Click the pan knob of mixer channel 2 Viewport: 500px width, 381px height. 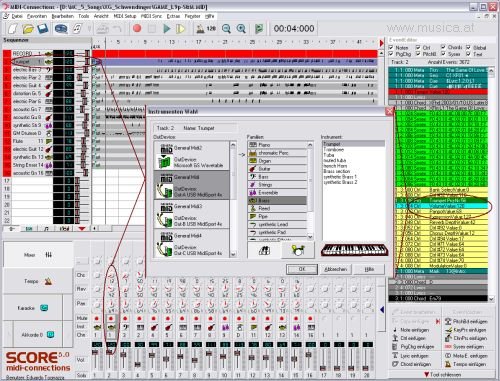pos(111,304)
